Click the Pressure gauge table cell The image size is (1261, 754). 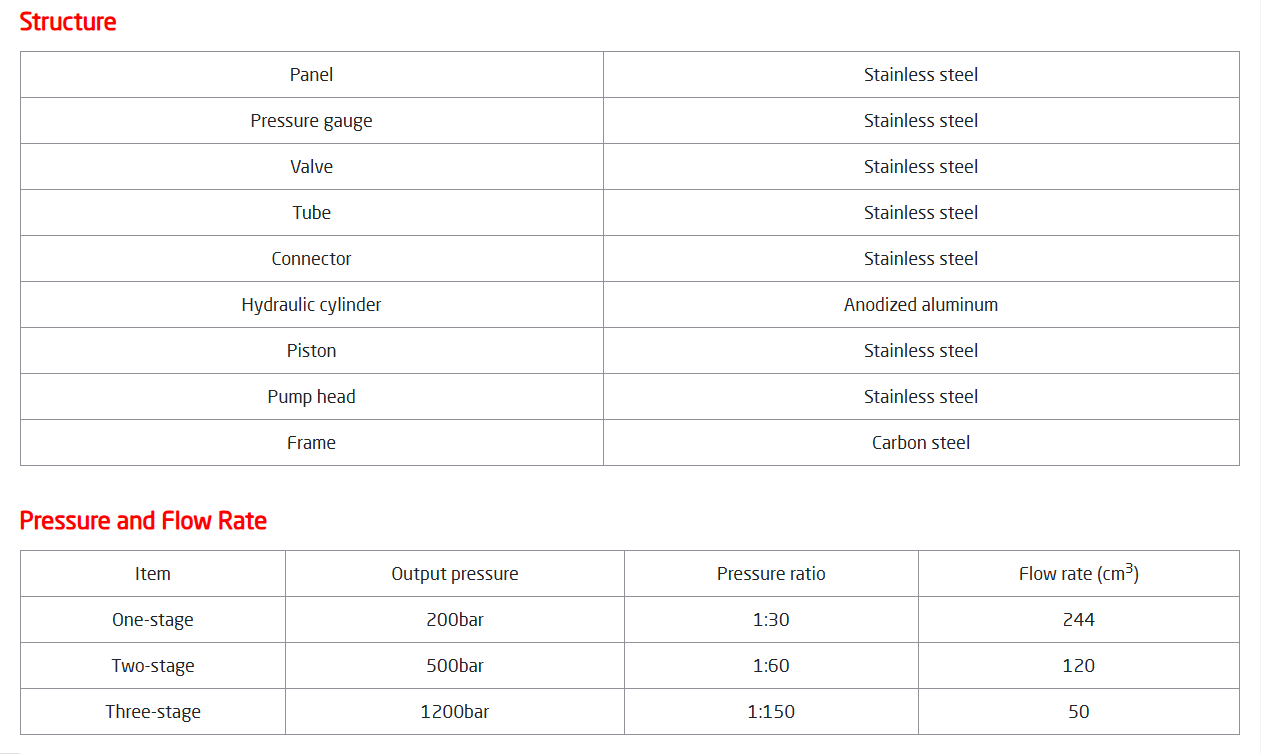point(312,121)
